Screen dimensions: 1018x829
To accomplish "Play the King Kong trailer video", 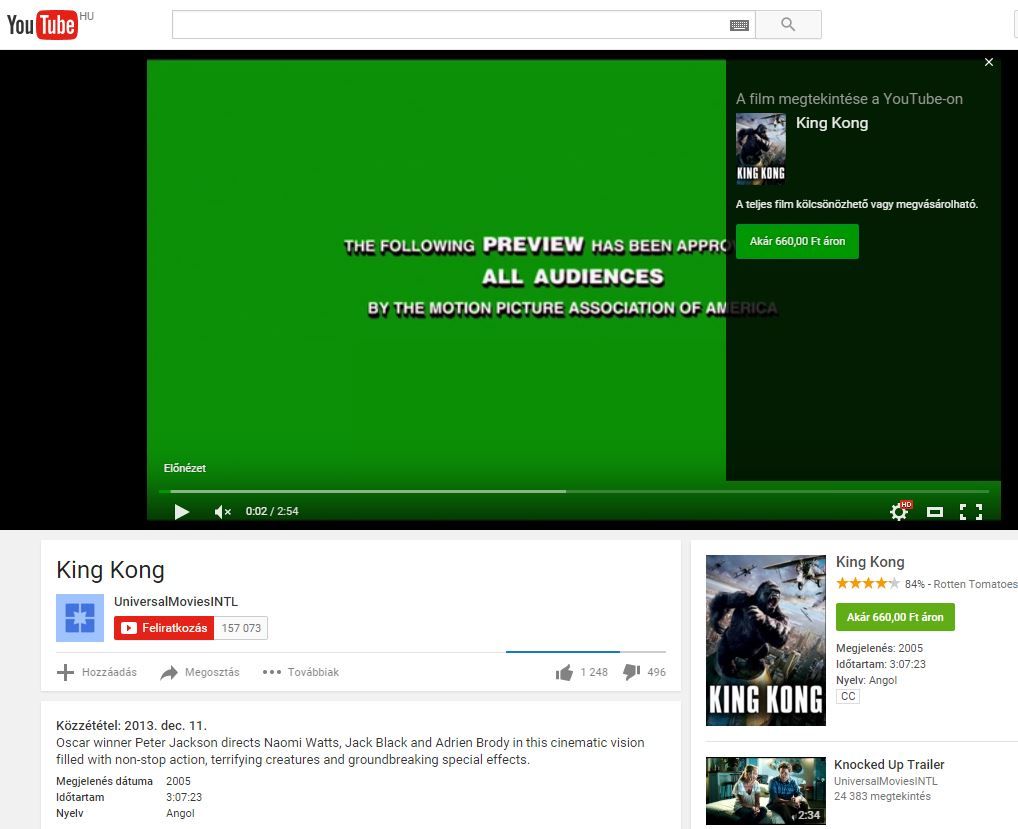I will click(x=181, y=512).
